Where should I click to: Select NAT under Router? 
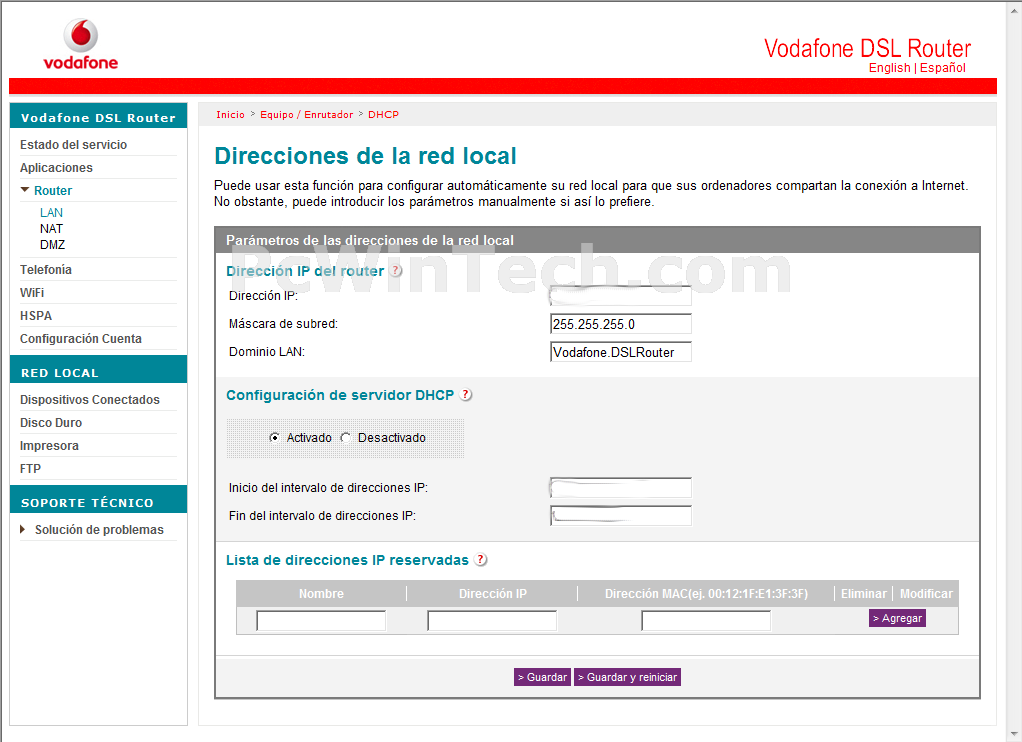tap(51, 229)
